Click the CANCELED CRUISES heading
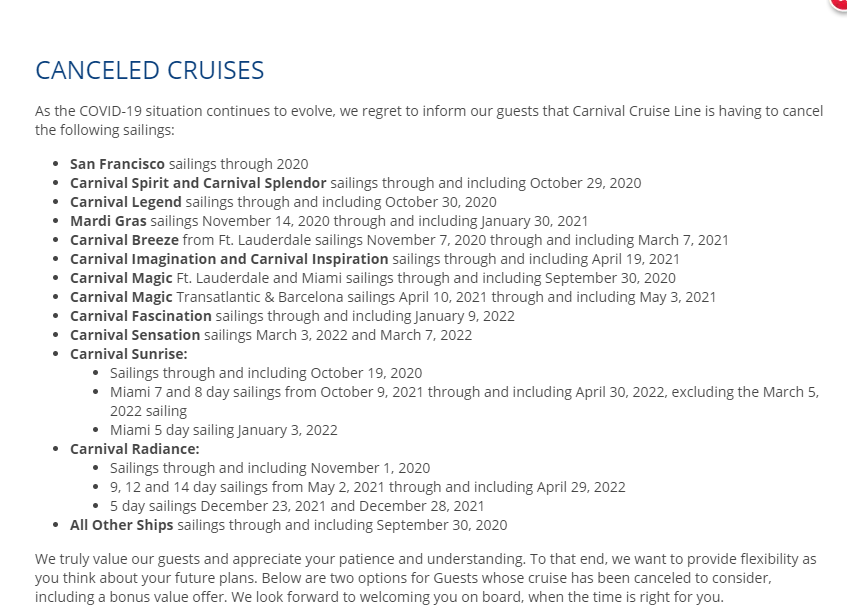This screenshot has height=614, width=847. (150, 70)
